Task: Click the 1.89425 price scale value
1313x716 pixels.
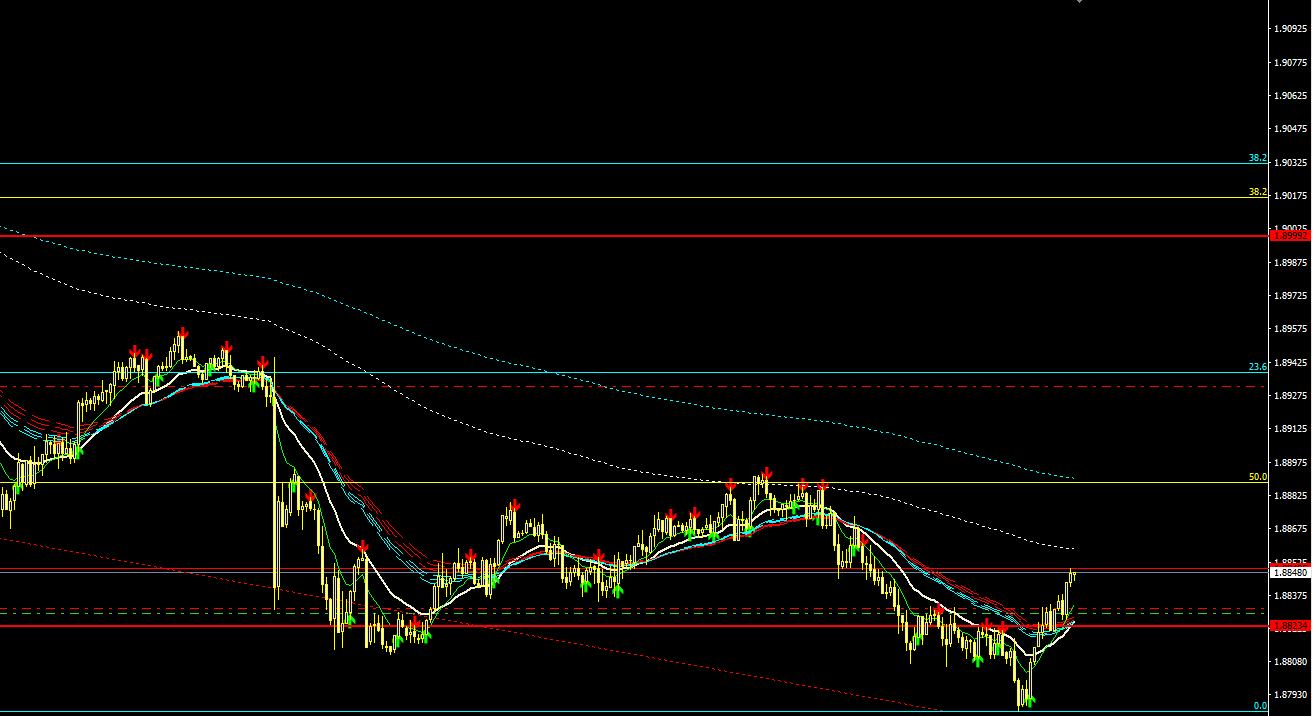Action: (x=1291, y=362)
